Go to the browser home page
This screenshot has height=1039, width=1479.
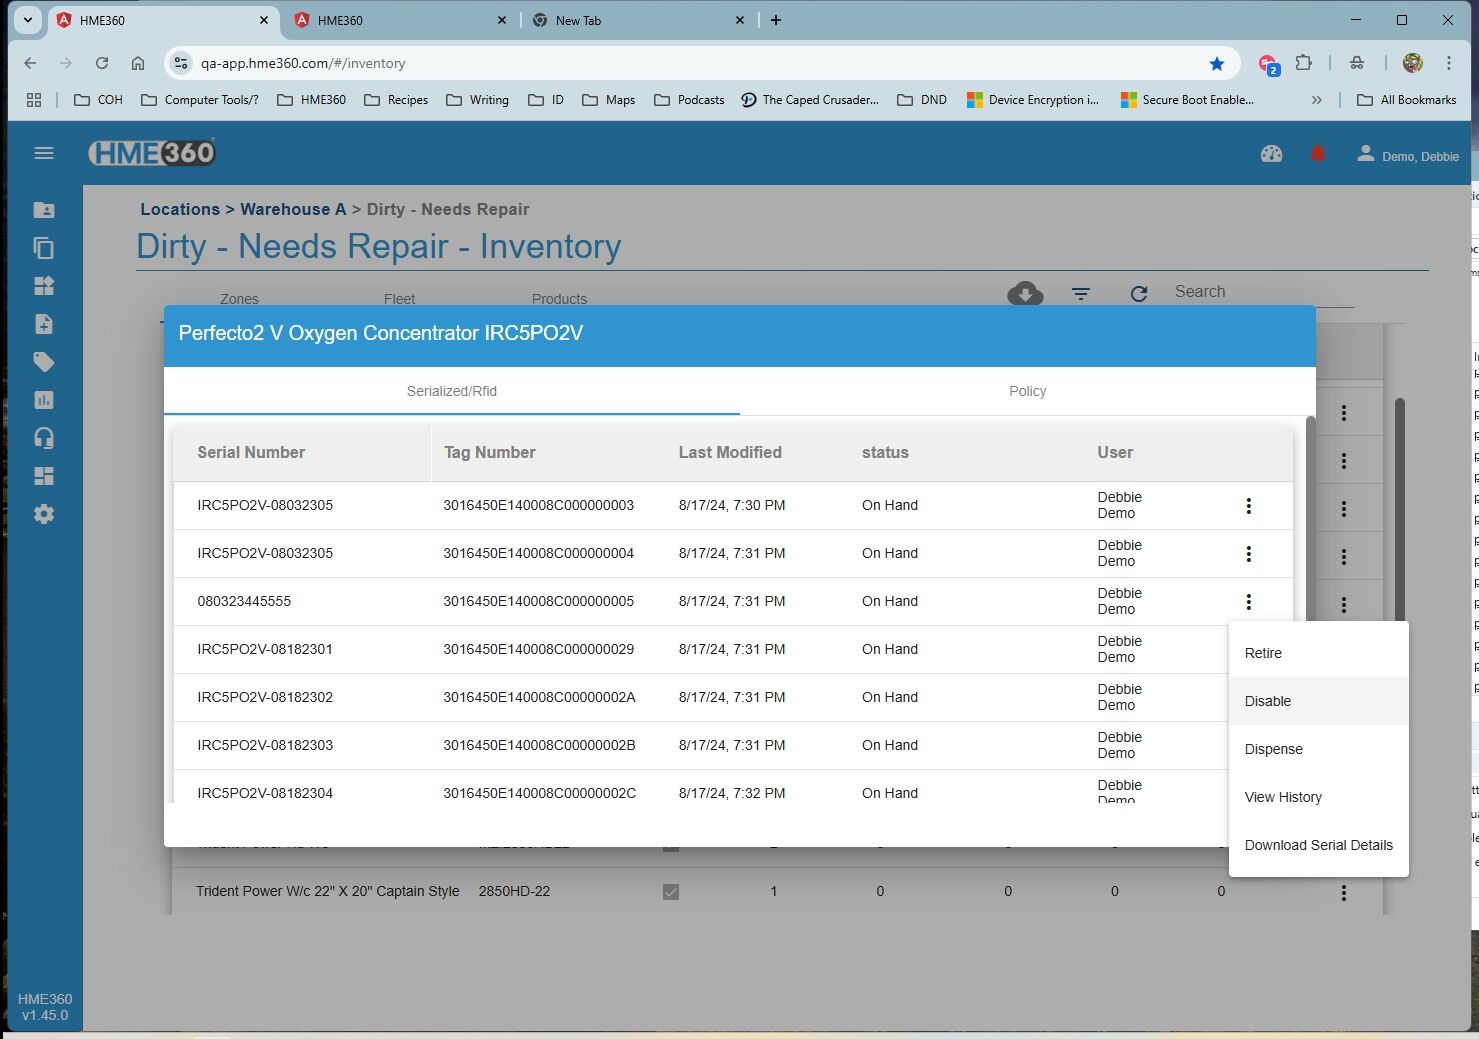tap(138, 63)
